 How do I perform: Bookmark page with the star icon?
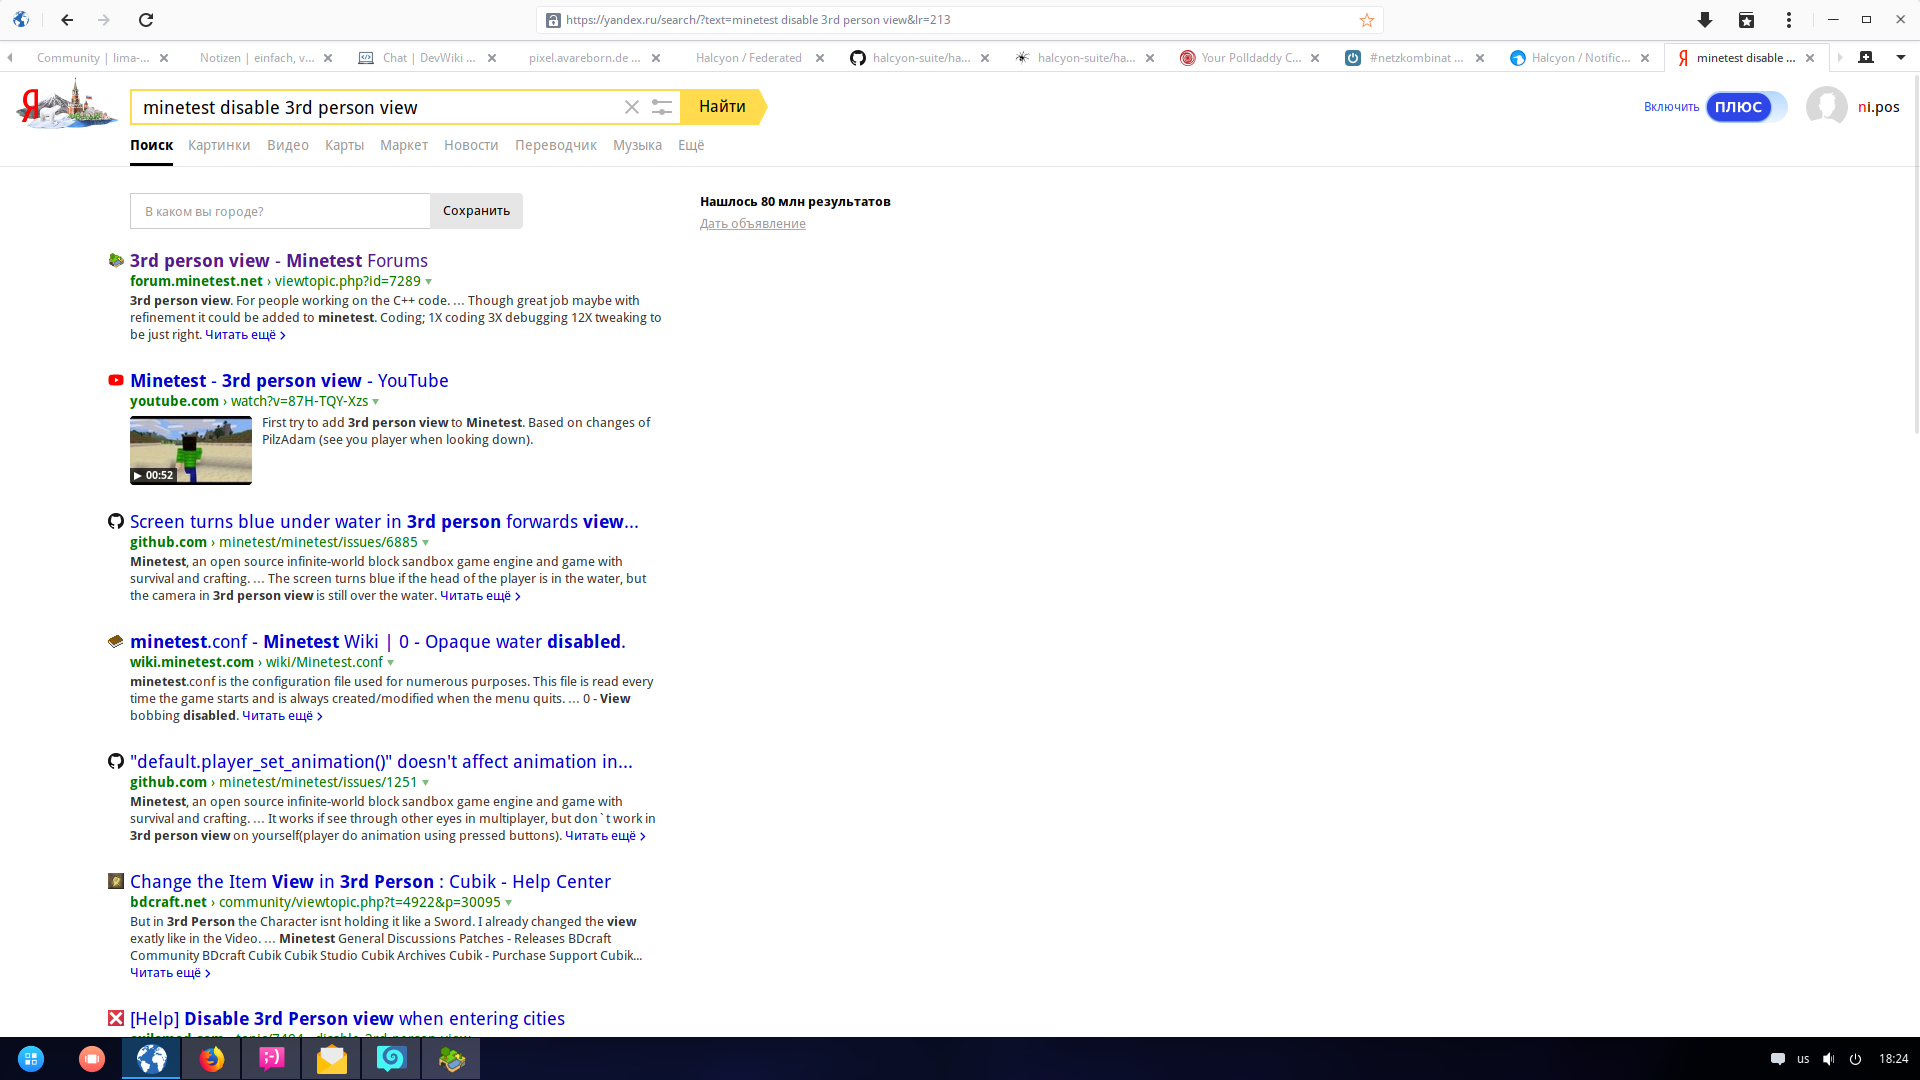pos(1367,20)
